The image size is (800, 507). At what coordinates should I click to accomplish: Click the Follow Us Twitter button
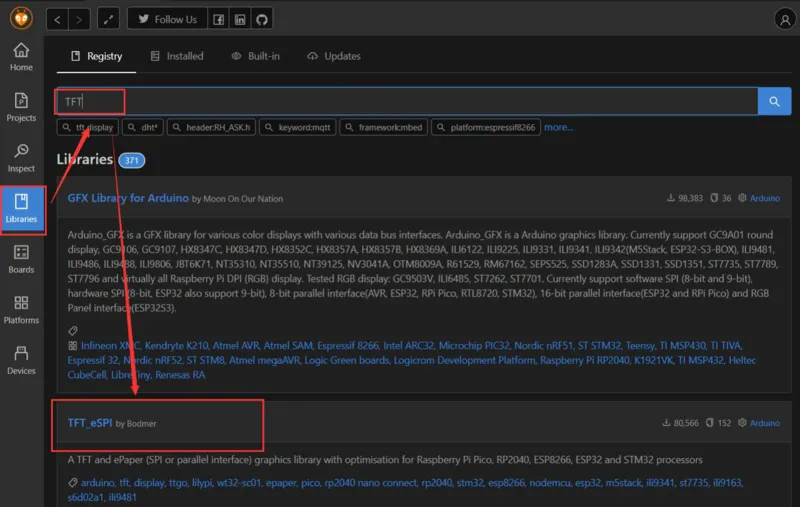(x=167, y=19)
